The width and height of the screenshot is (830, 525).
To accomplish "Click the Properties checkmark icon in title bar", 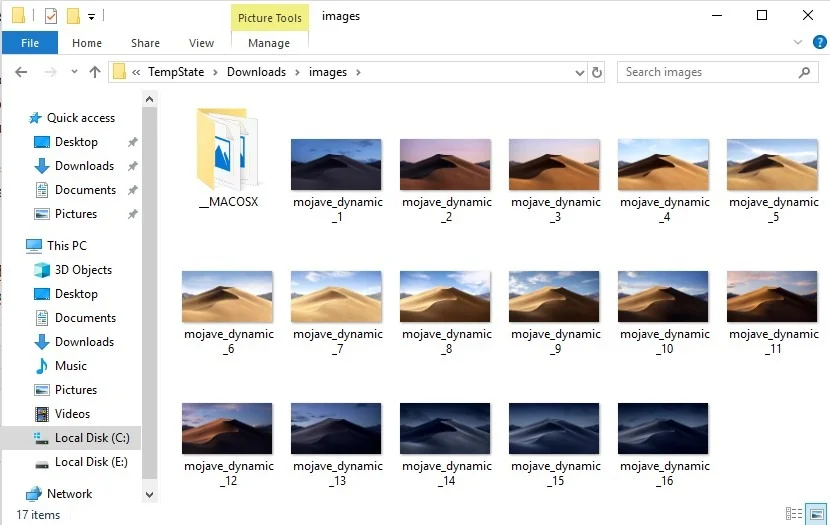I will (x=51, y=16).
